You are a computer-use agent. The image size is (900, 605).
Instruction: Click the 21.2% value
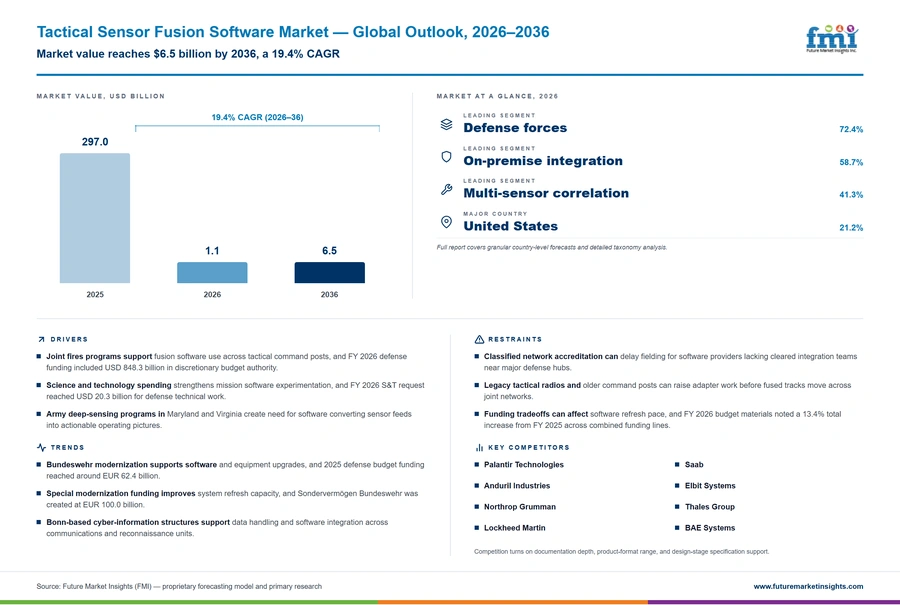(x=851, y=227)
